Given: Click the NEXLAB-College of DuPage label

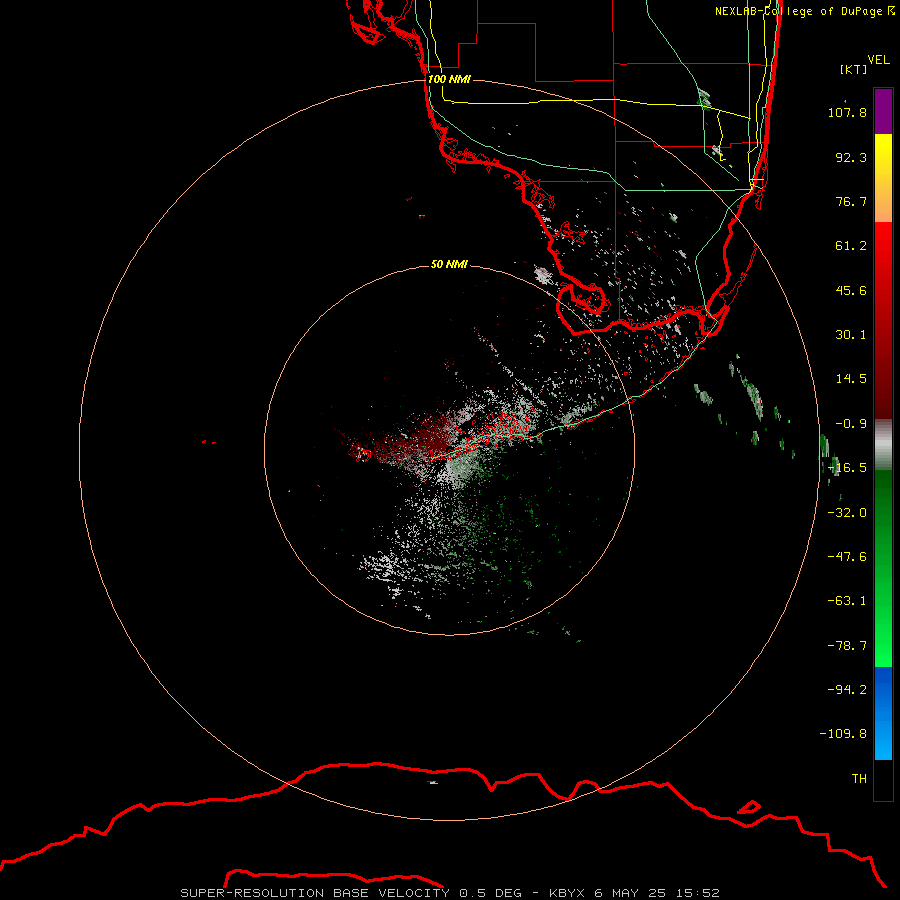Looking at the screenshot, I should pyautogui.click(x=805, y=11).
